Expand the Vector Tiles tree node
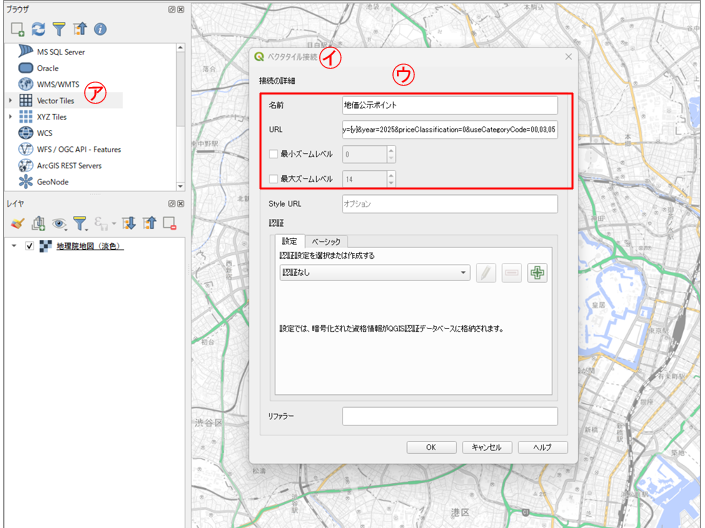This screenshot has width=705, height=528. [10, 101]
